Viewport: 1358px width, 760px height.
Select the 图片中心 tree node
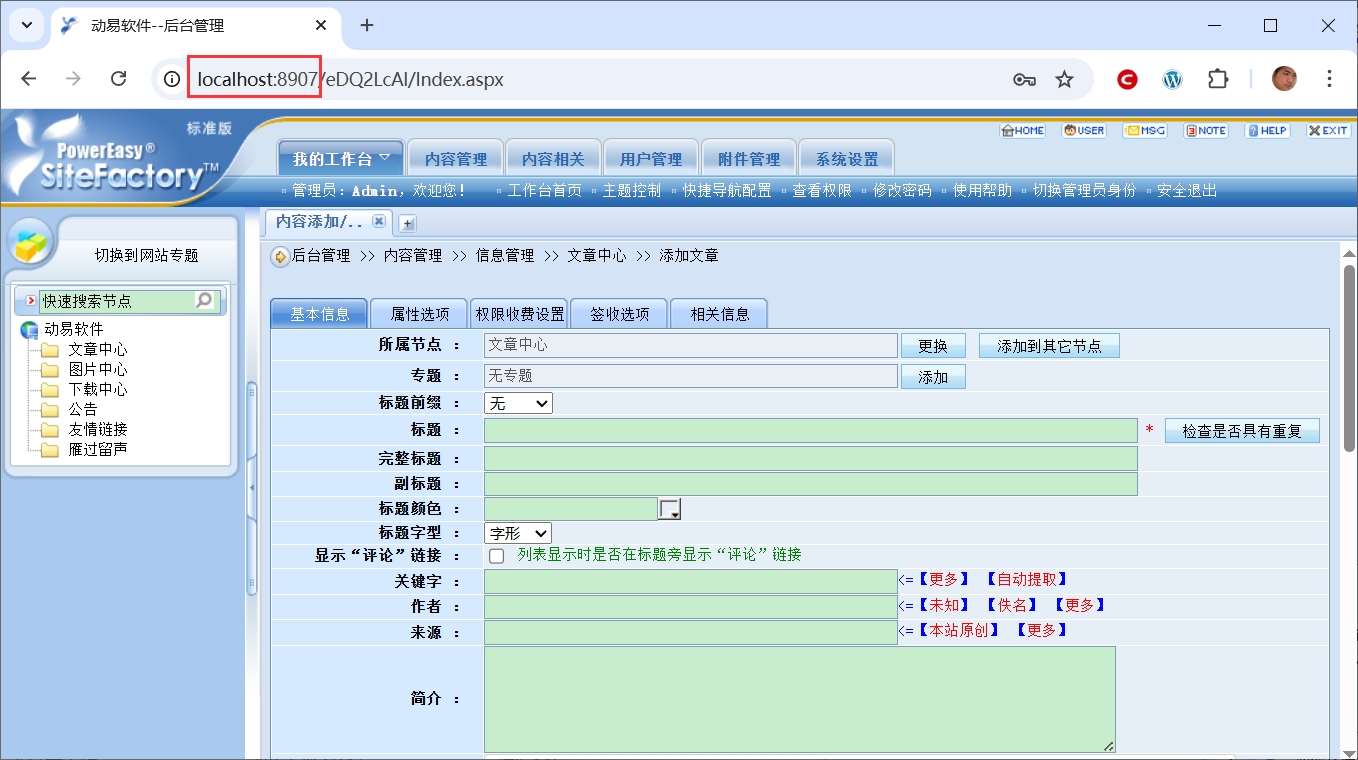coord(97,369)
